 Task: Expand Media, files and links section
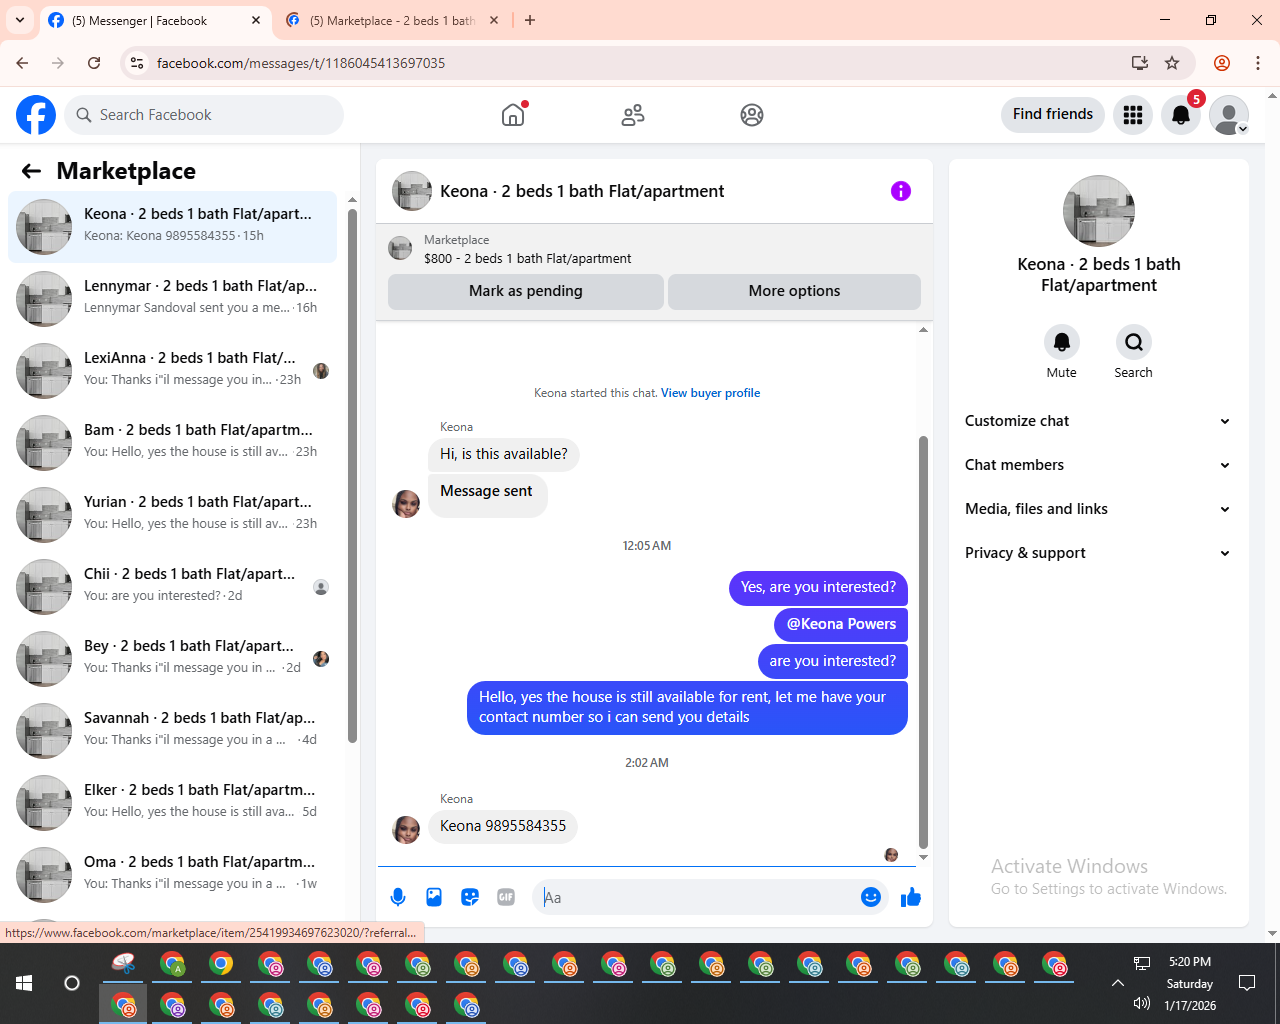coord(1098,509)
